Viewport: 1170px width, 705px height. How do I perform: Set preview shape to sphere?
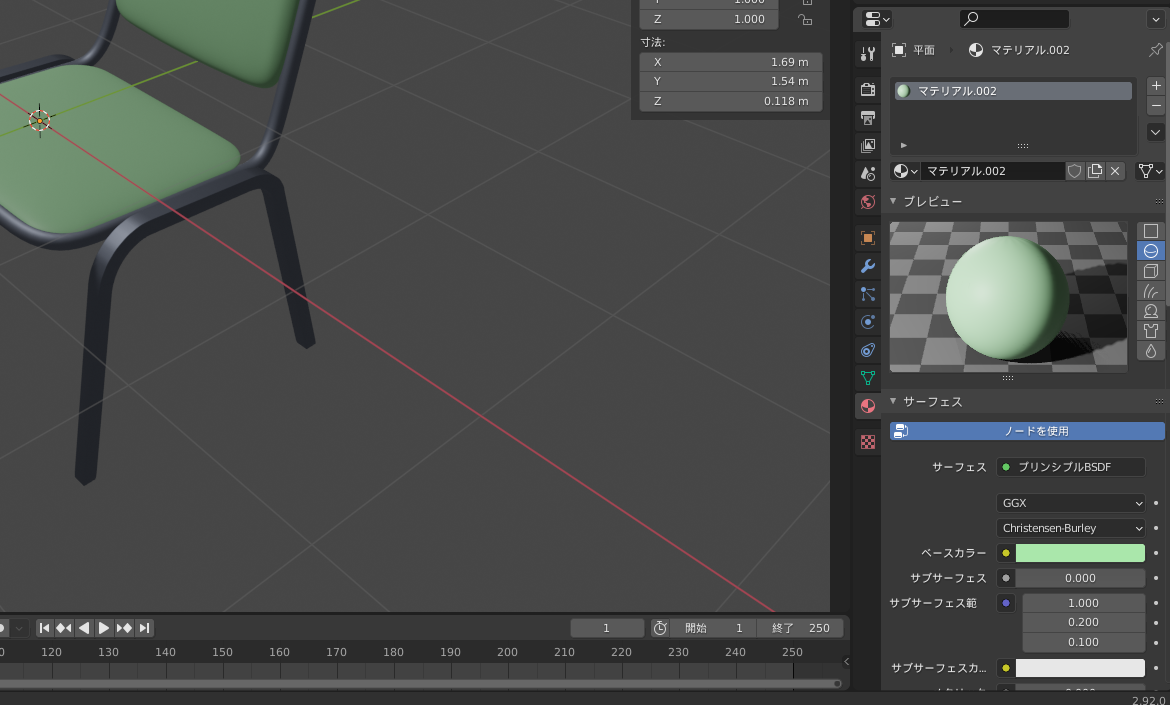[1151, 251]
